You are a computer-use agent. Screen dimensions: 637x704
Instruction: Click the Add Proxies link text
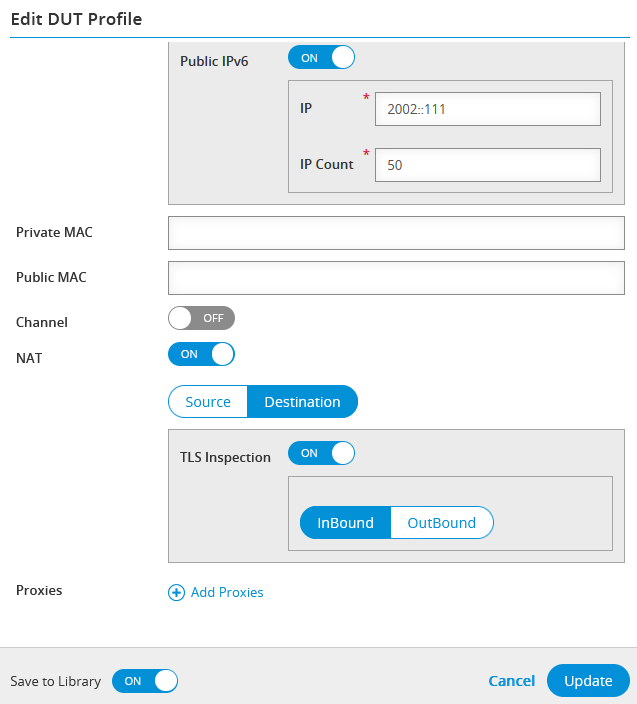[227, 593]
